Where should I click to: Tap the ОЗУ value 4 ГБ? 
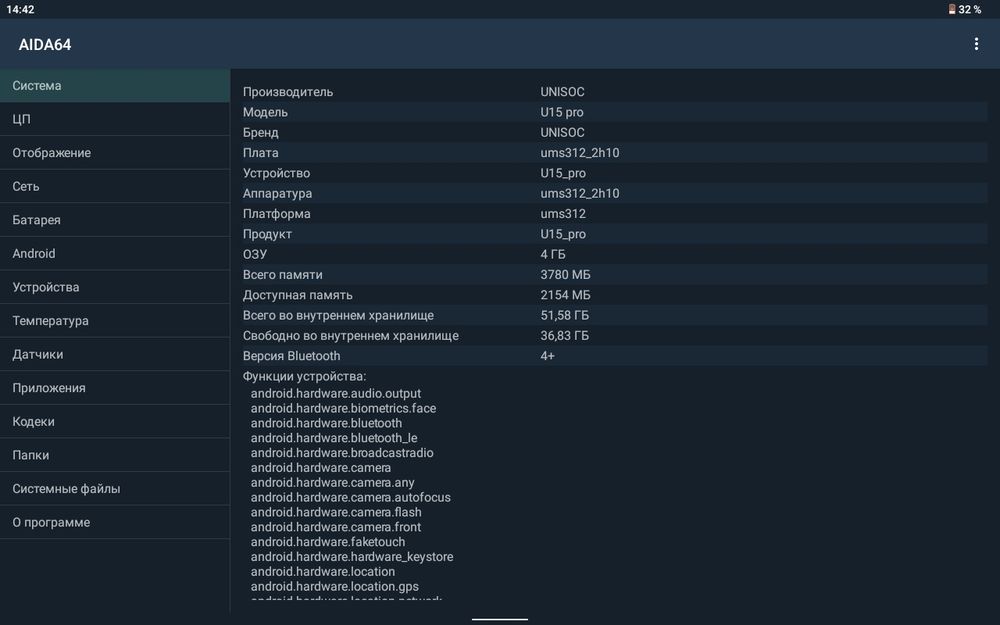point(553,254)
